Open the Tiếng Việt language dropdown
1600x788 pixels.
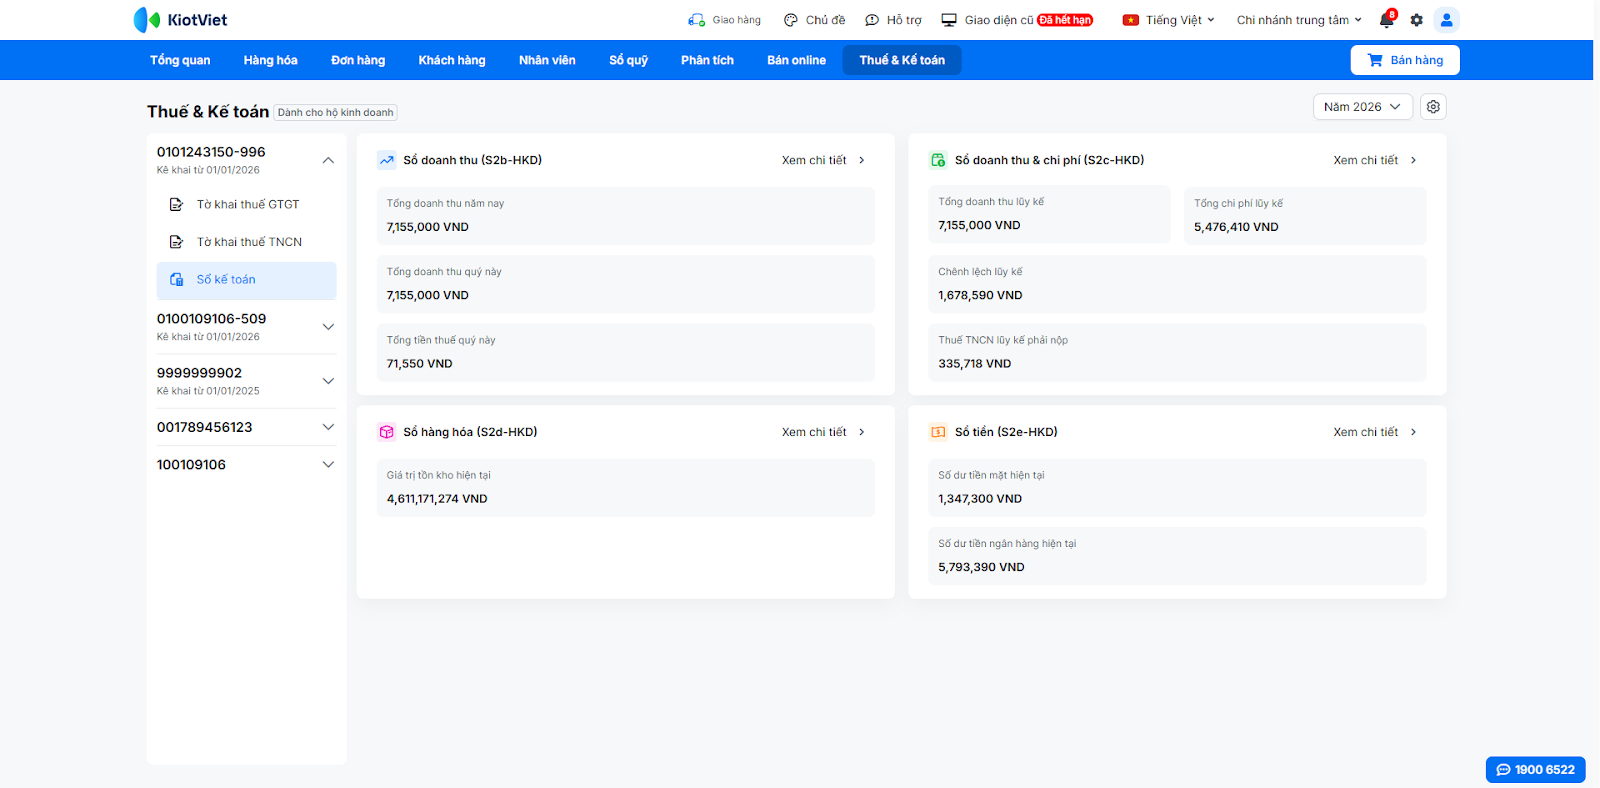(x=1180, y=20)
